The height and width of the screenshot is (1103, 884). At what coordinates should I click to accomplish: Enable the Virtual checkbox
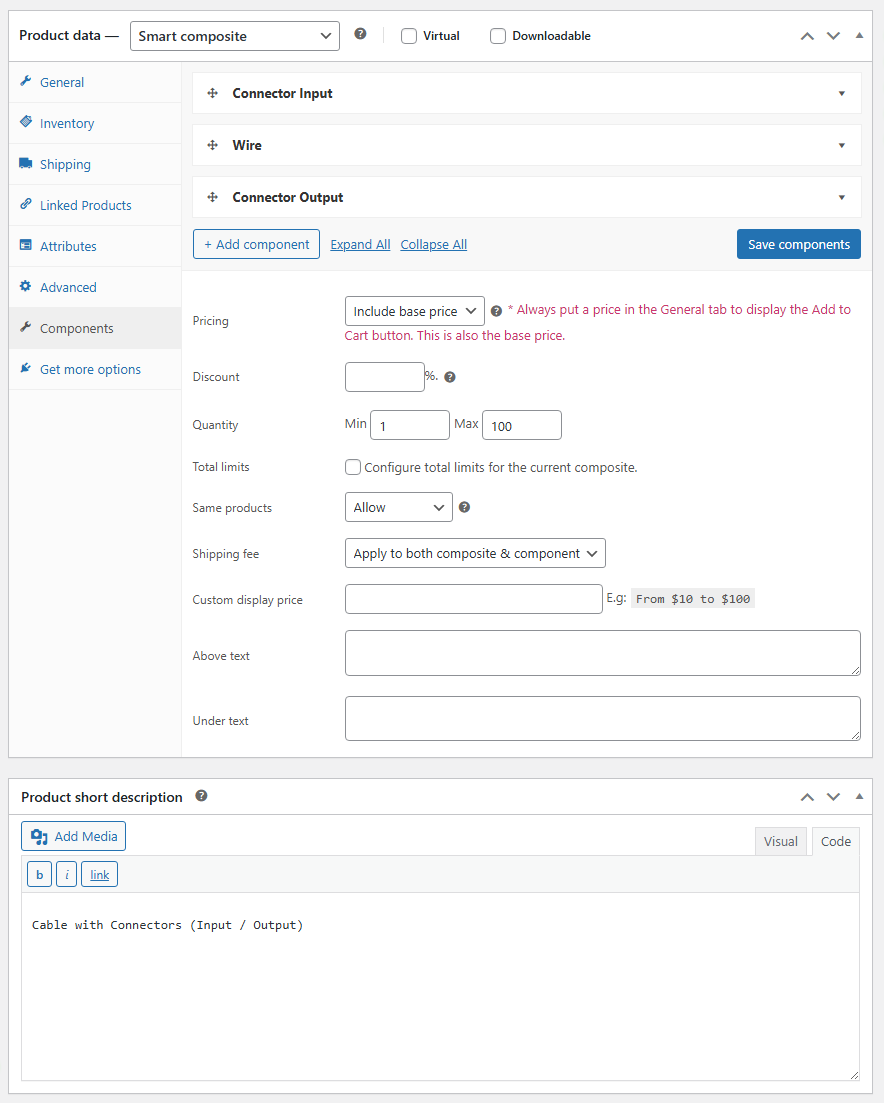point(409,36)
